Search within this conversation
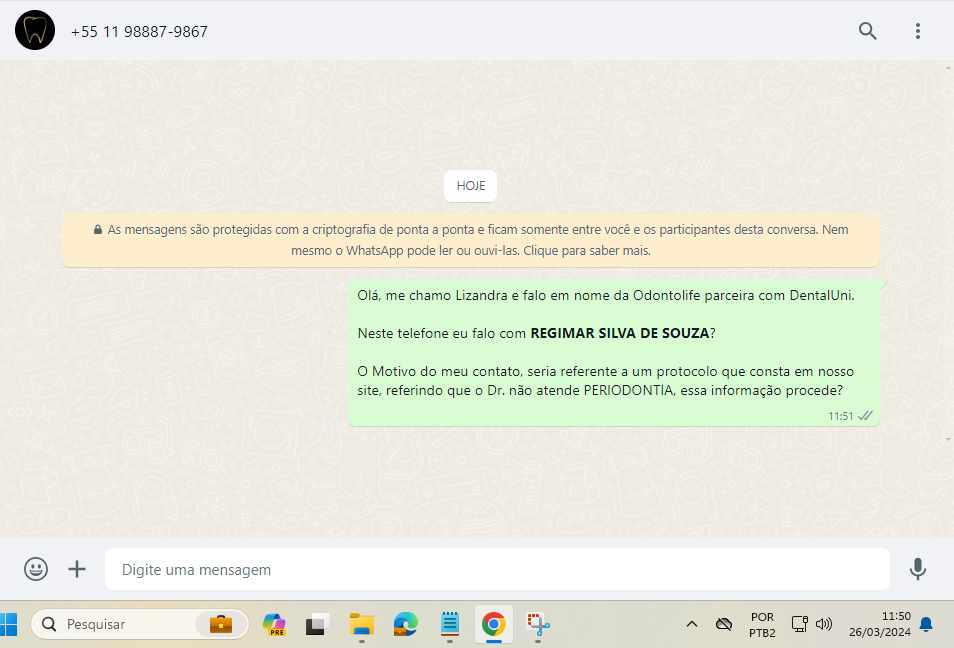This screenshot has height=648, width=954. 868,30
